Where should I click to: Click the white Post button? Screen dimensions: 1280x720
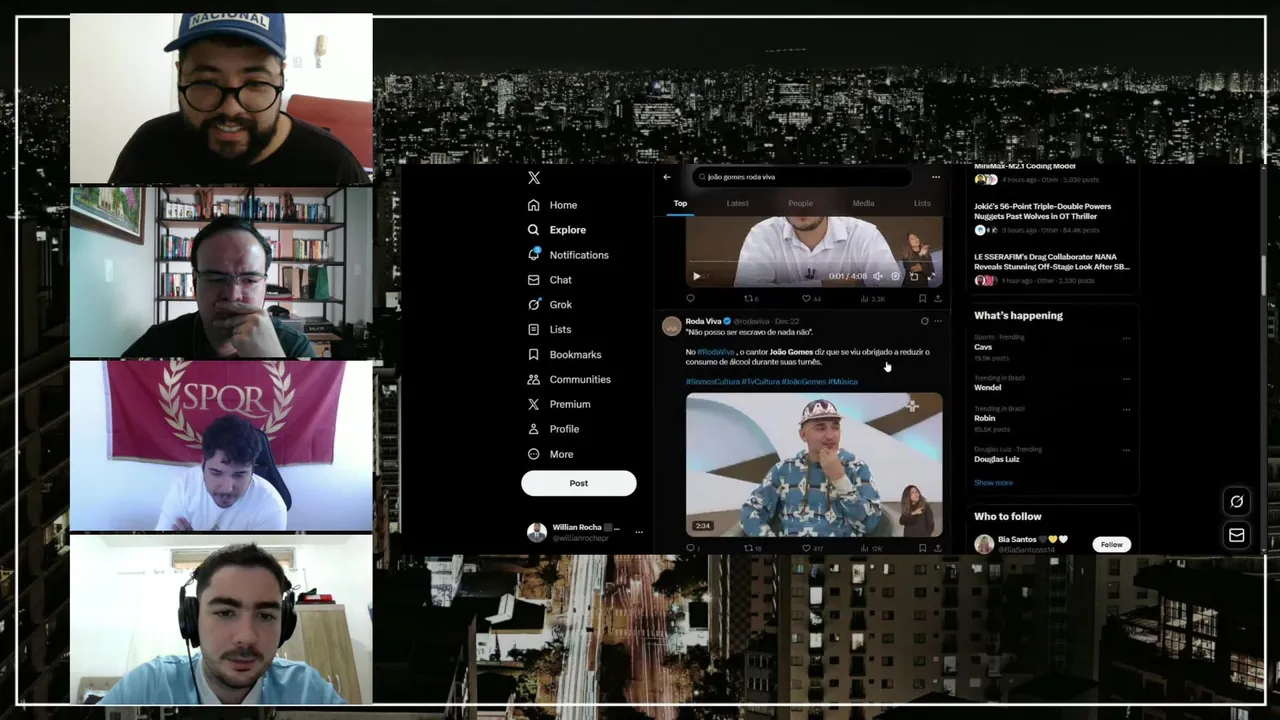pos(579,483)
